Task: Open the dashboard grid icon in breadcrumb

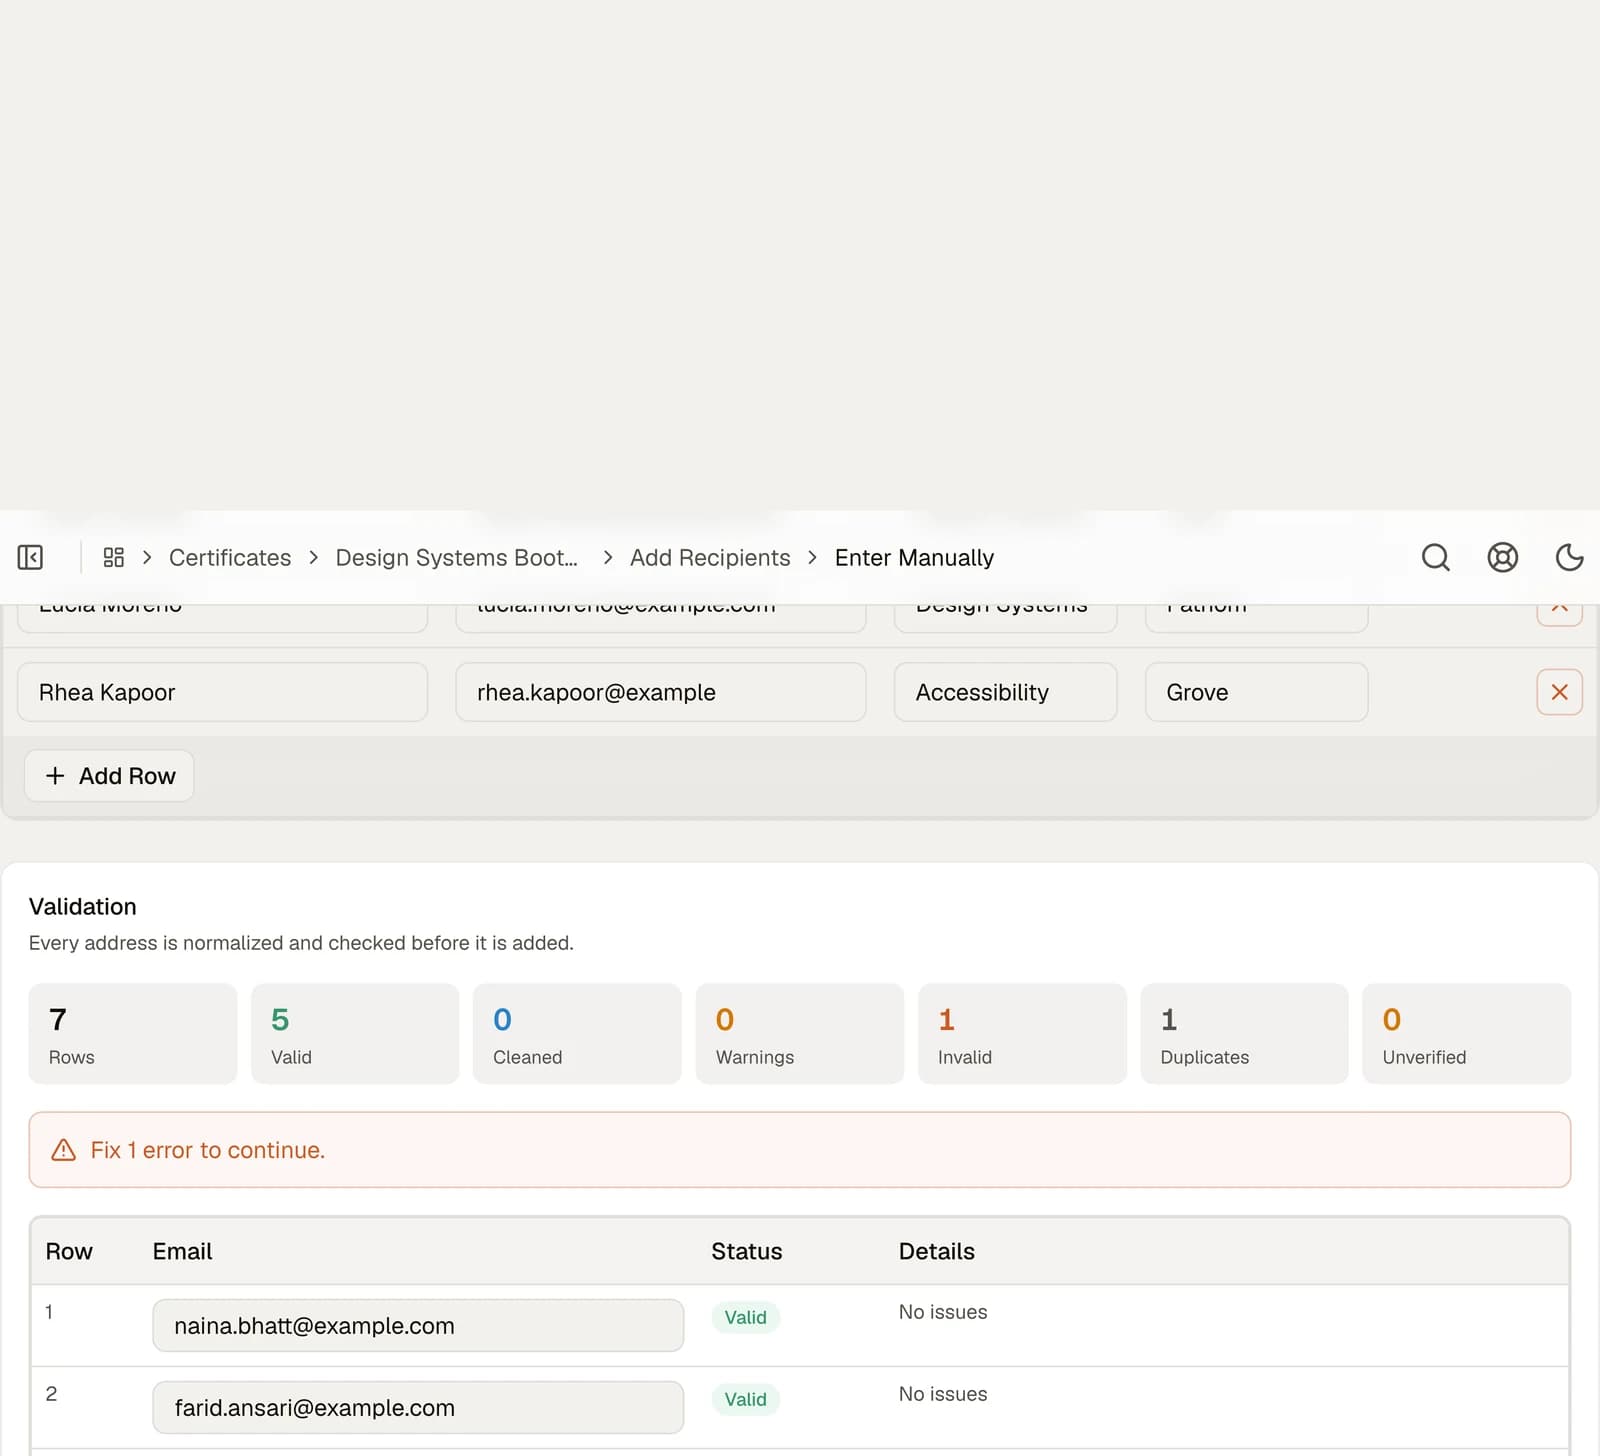Action: [x=114, y=557]
